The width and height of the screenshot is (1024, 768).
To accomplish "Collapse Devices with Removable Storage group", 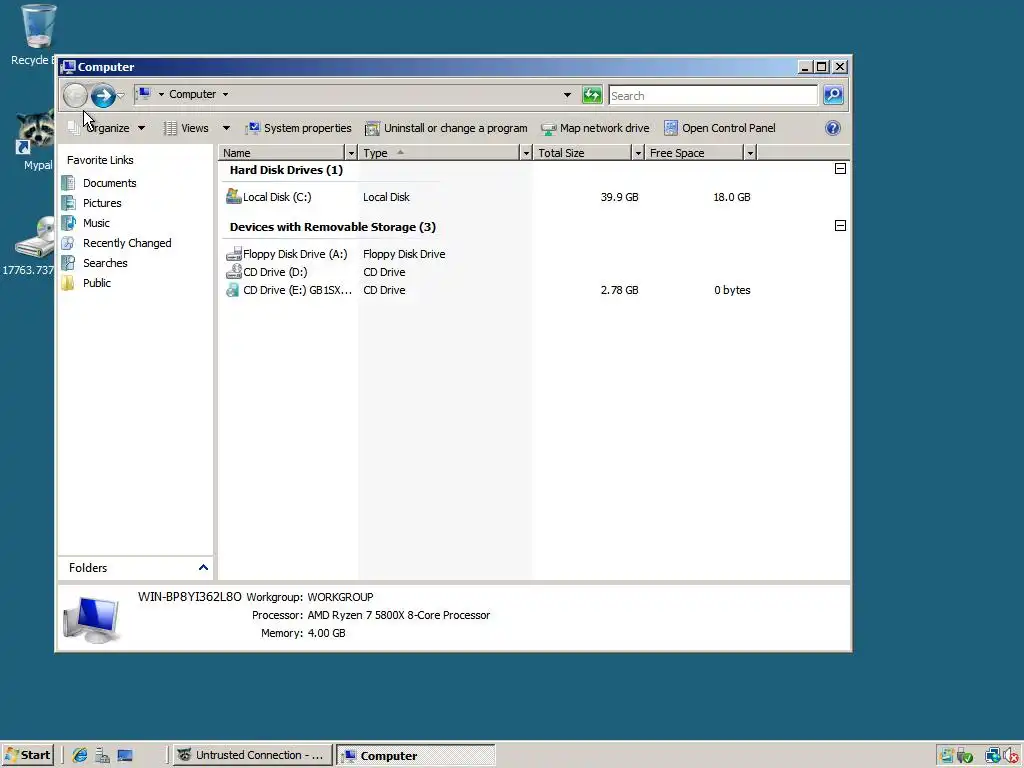I will [840, 225].
